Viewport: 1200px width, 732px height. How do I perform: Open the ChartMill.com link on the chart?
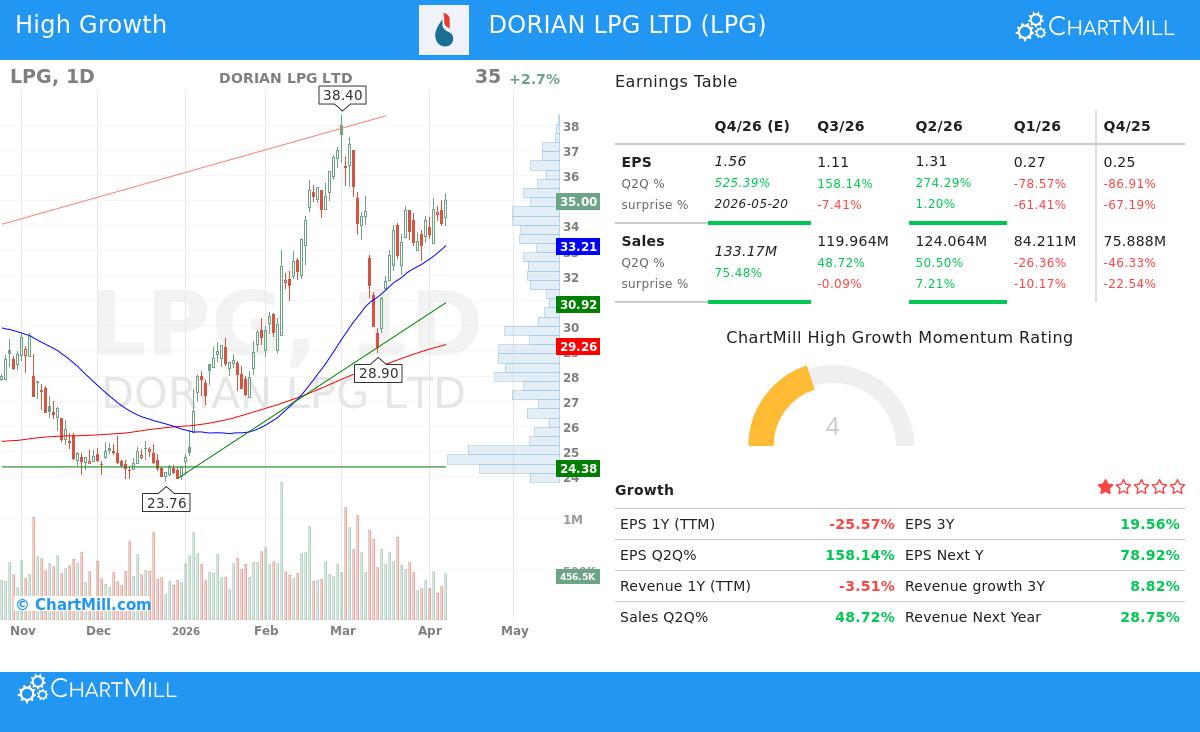pos(85,604)
